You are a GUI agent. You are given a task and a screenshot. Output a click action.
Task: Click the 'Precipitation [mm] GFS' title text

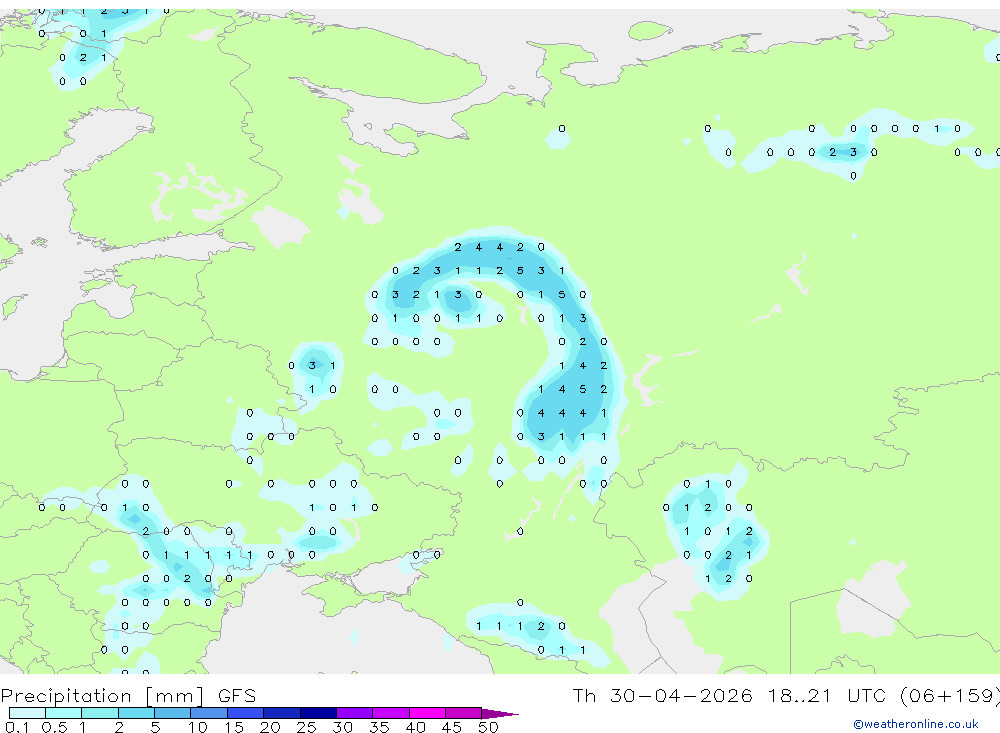coord(128,695)
